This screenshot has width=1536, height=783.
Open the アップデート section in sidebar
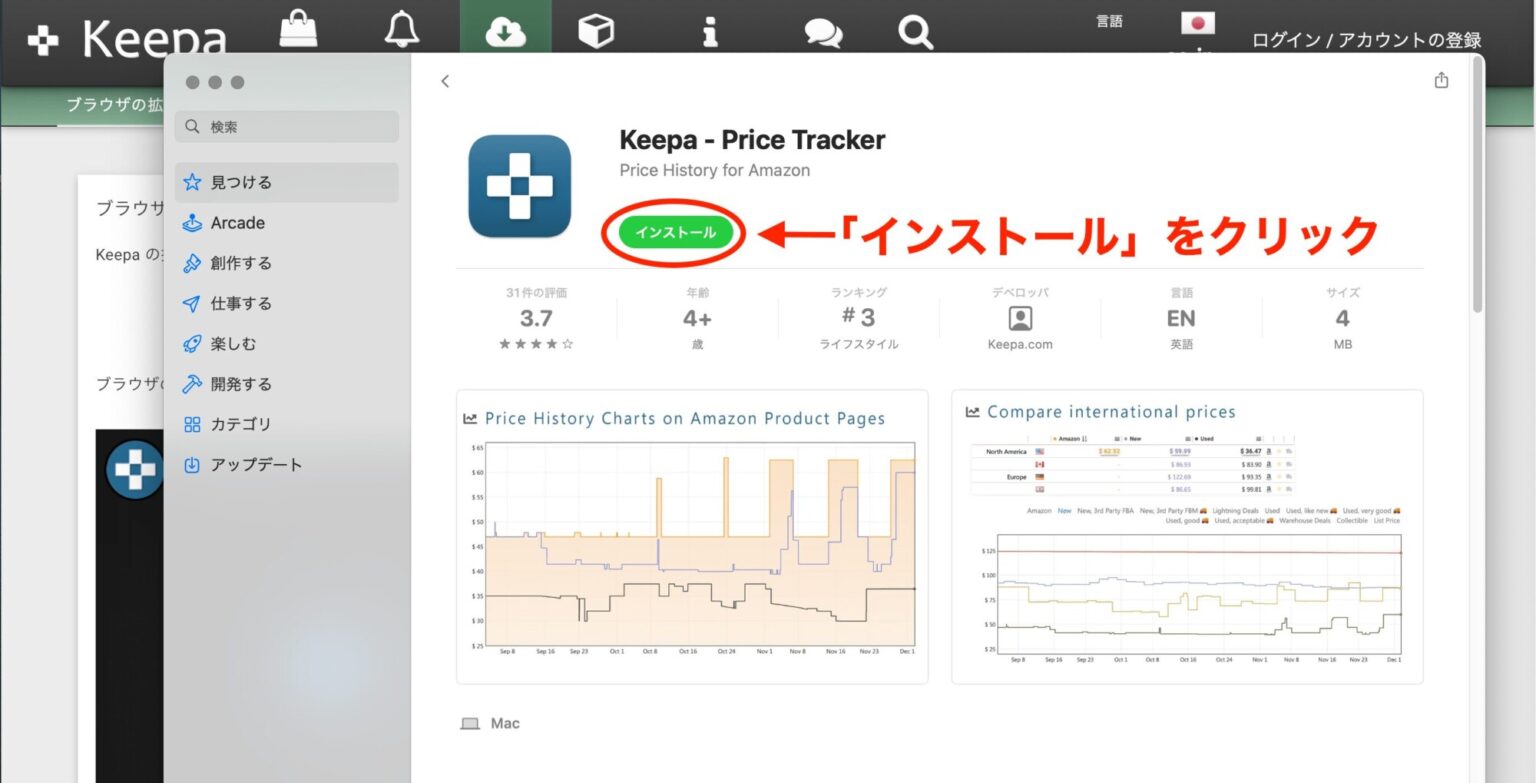250,464
